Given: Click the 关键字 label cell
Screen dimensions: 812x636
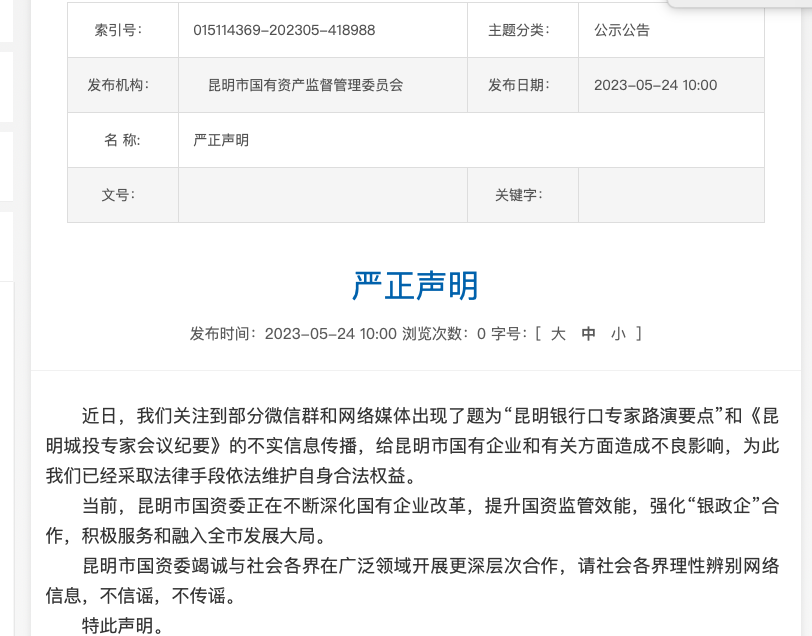Looking at the screenshot, I should 518,195.
